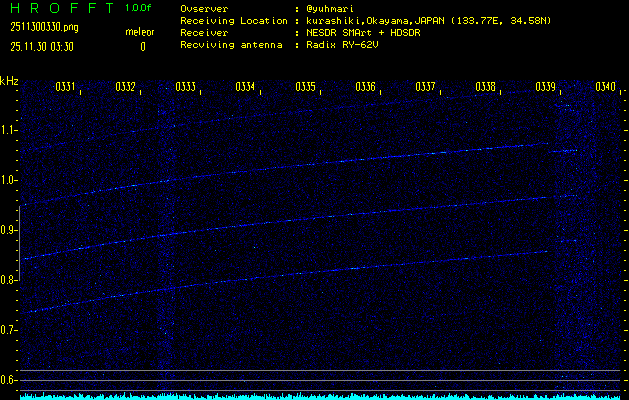
Task: Click the 1.0.0f version label
Action: 140,8
